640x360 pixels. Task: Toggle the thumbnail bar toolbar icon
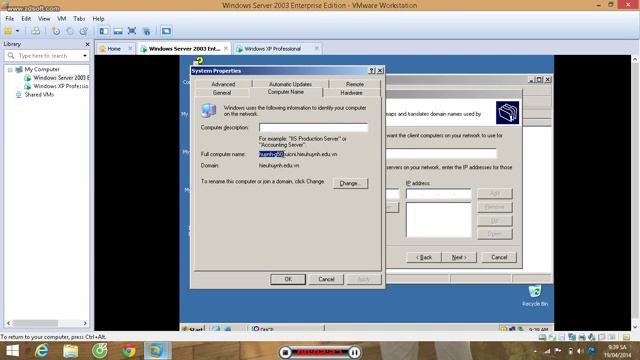point(118,31)
